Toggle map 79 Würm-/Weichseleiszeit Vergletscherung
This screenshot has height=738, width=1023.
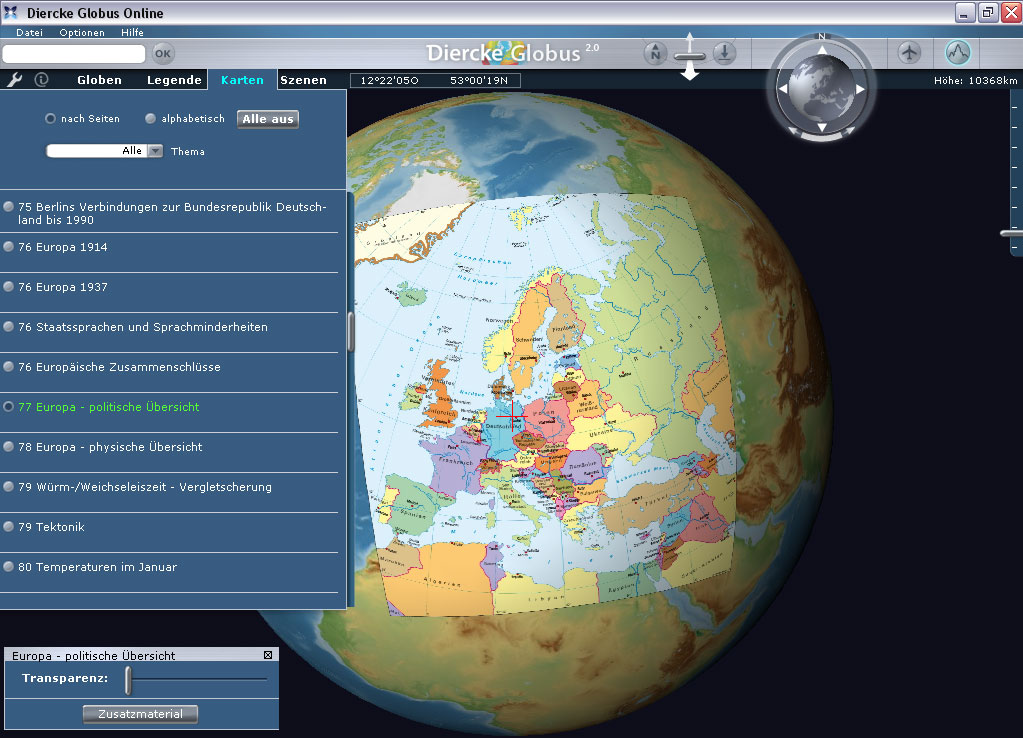coord(9,487)
